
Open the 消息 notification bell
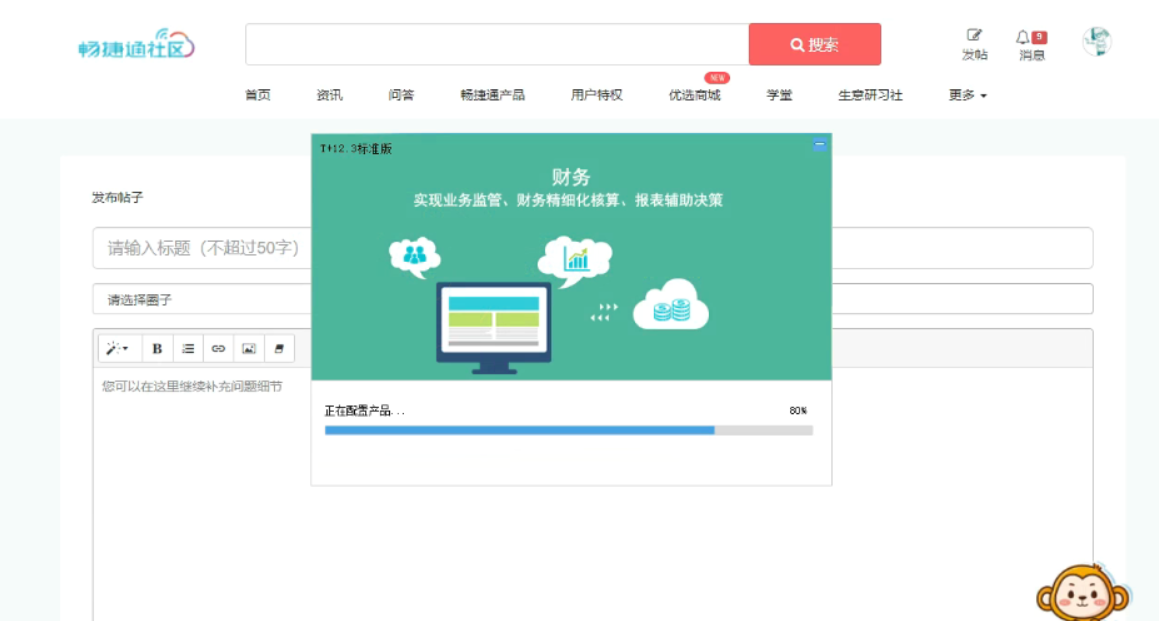pos(1031,45)
